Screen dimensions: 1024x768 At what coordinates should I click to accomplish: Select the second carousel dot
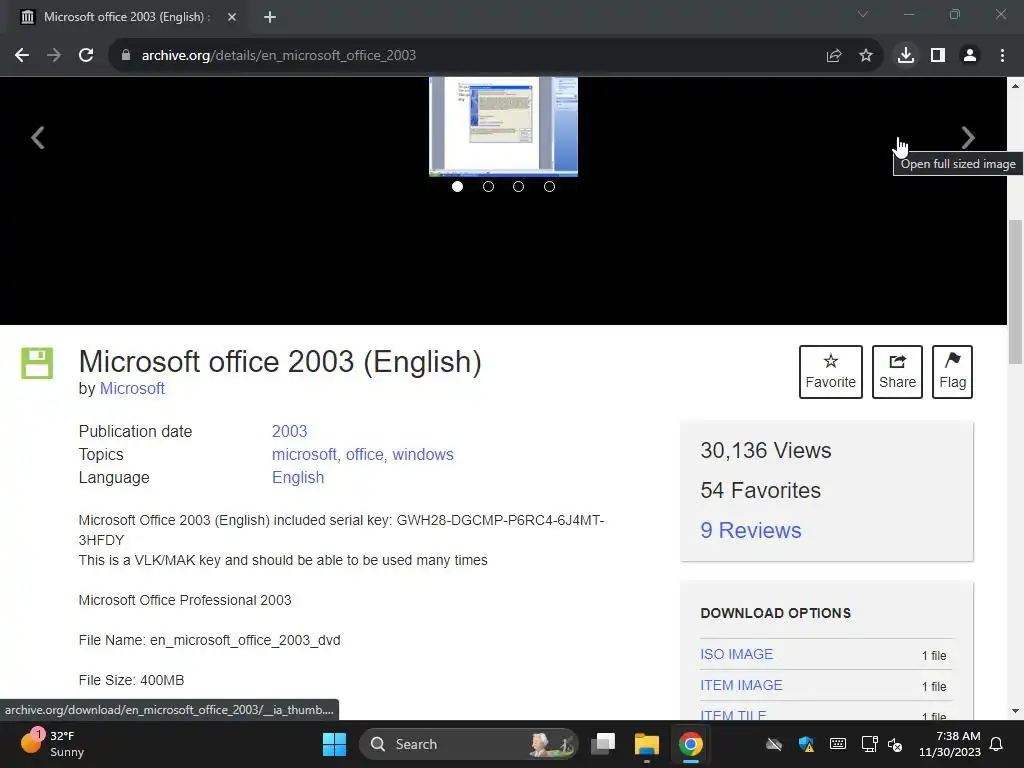[488, 187]
